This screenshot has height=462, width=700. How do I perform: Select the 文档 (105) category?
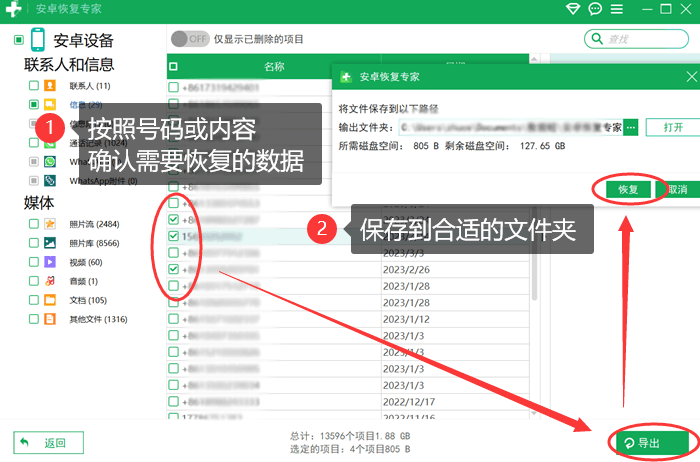tap(88, 300)
